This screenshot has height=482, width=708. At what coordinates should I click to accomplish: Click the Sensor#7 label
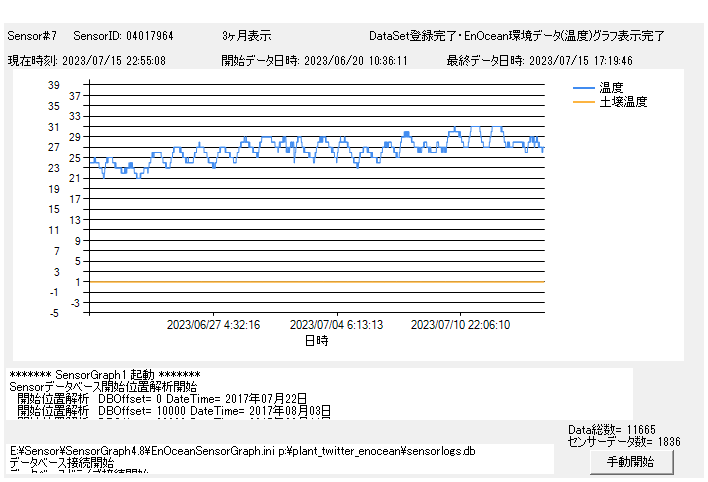(33, 36)
